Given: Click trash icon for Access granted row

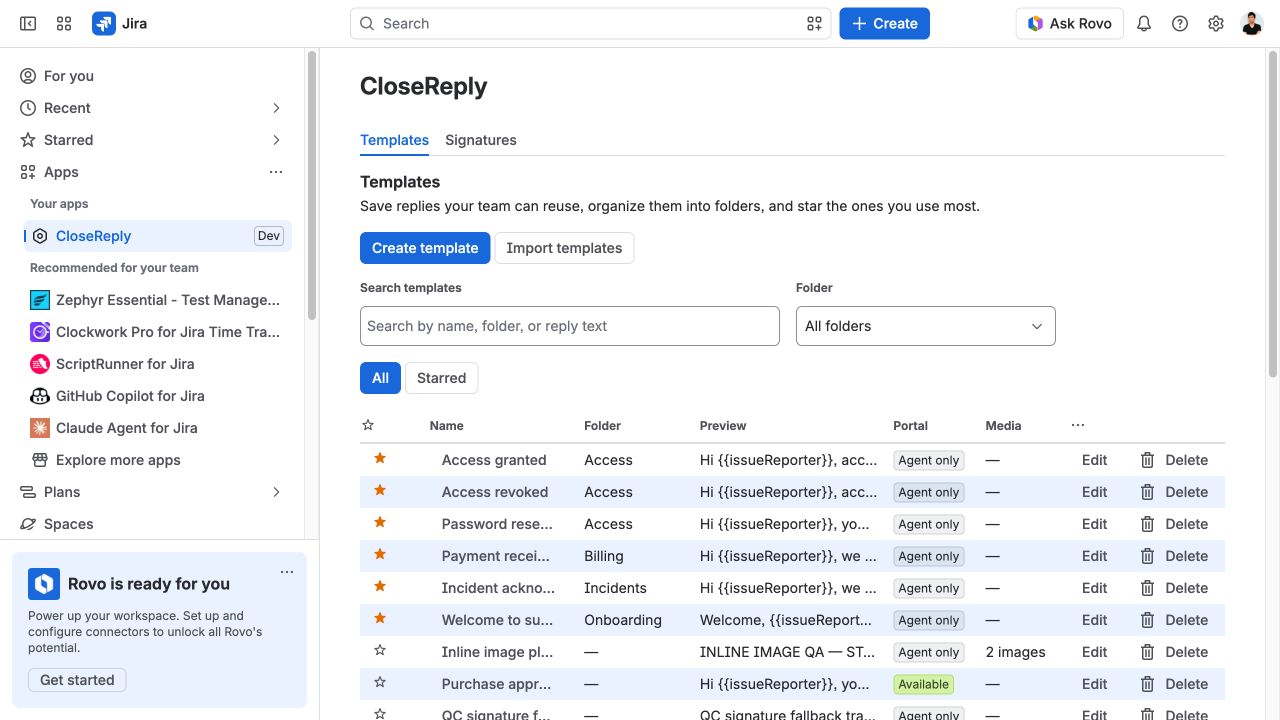Looking at the screenshot, I should 1147,460.
